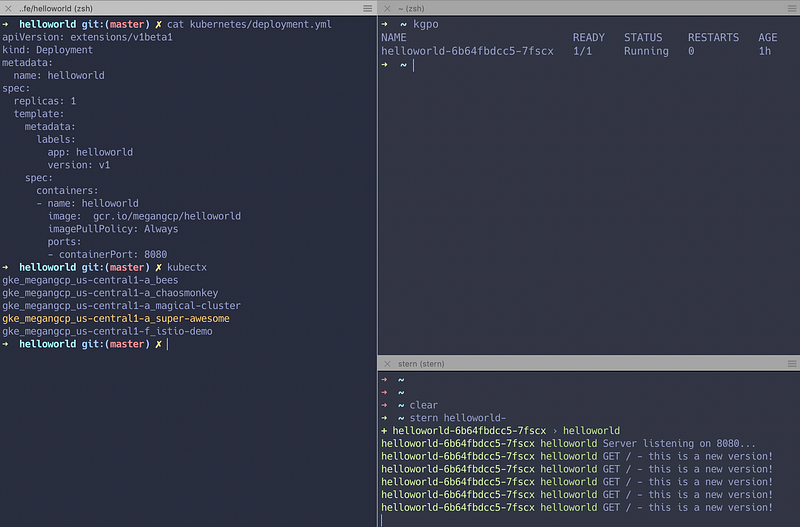Click the 'cat kubernetes/deployment.yml' command text
Image resolution: width=800 pixels, height=527 pixels.
click(x=249, y=24)
